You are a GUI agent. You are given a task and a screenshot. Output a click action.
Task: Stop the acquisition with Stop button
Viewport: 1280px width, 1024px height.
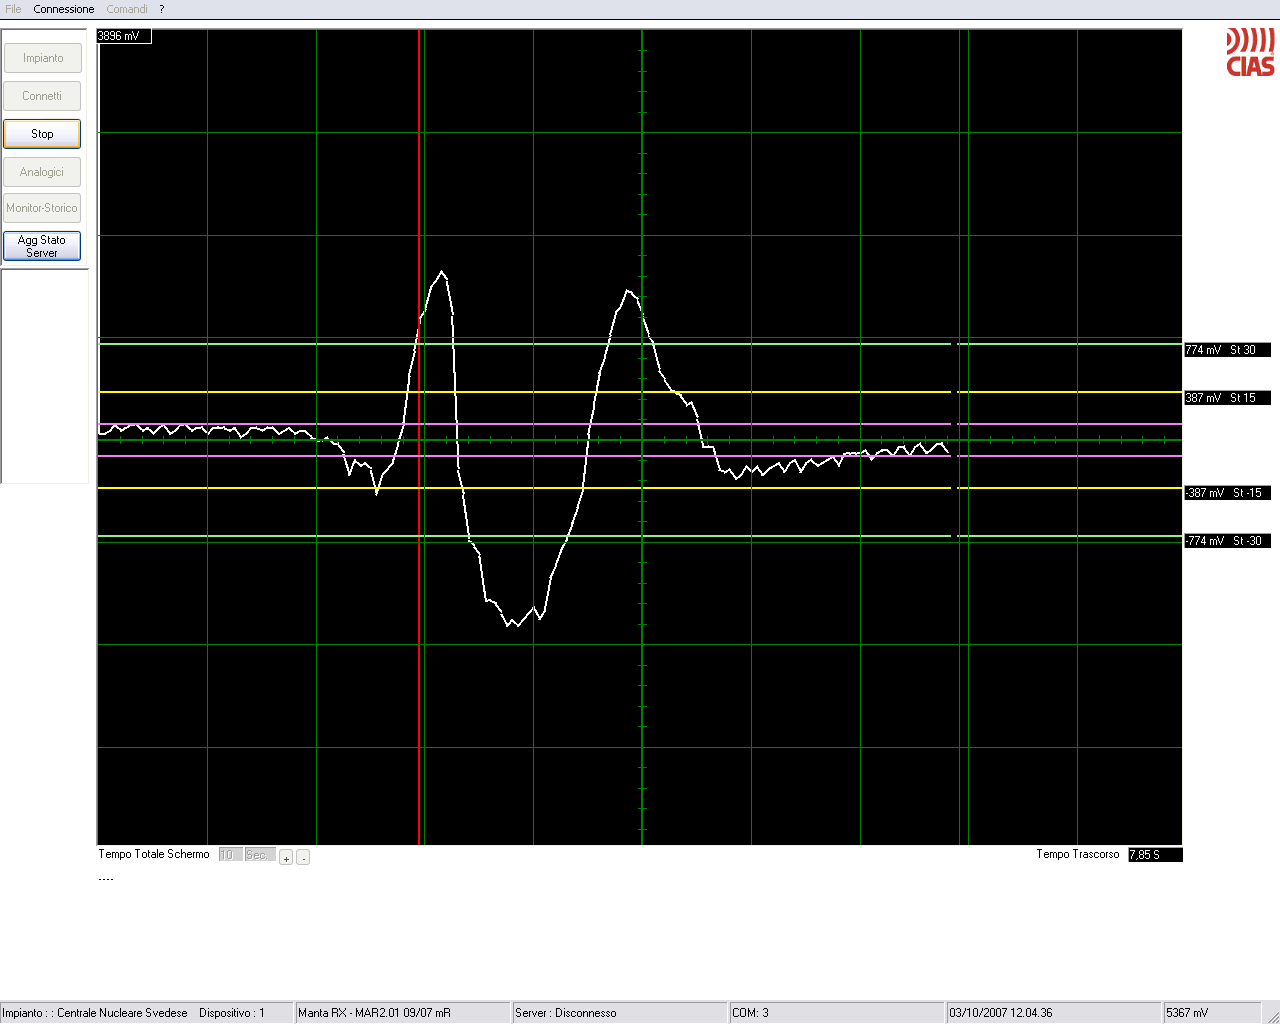42,134
